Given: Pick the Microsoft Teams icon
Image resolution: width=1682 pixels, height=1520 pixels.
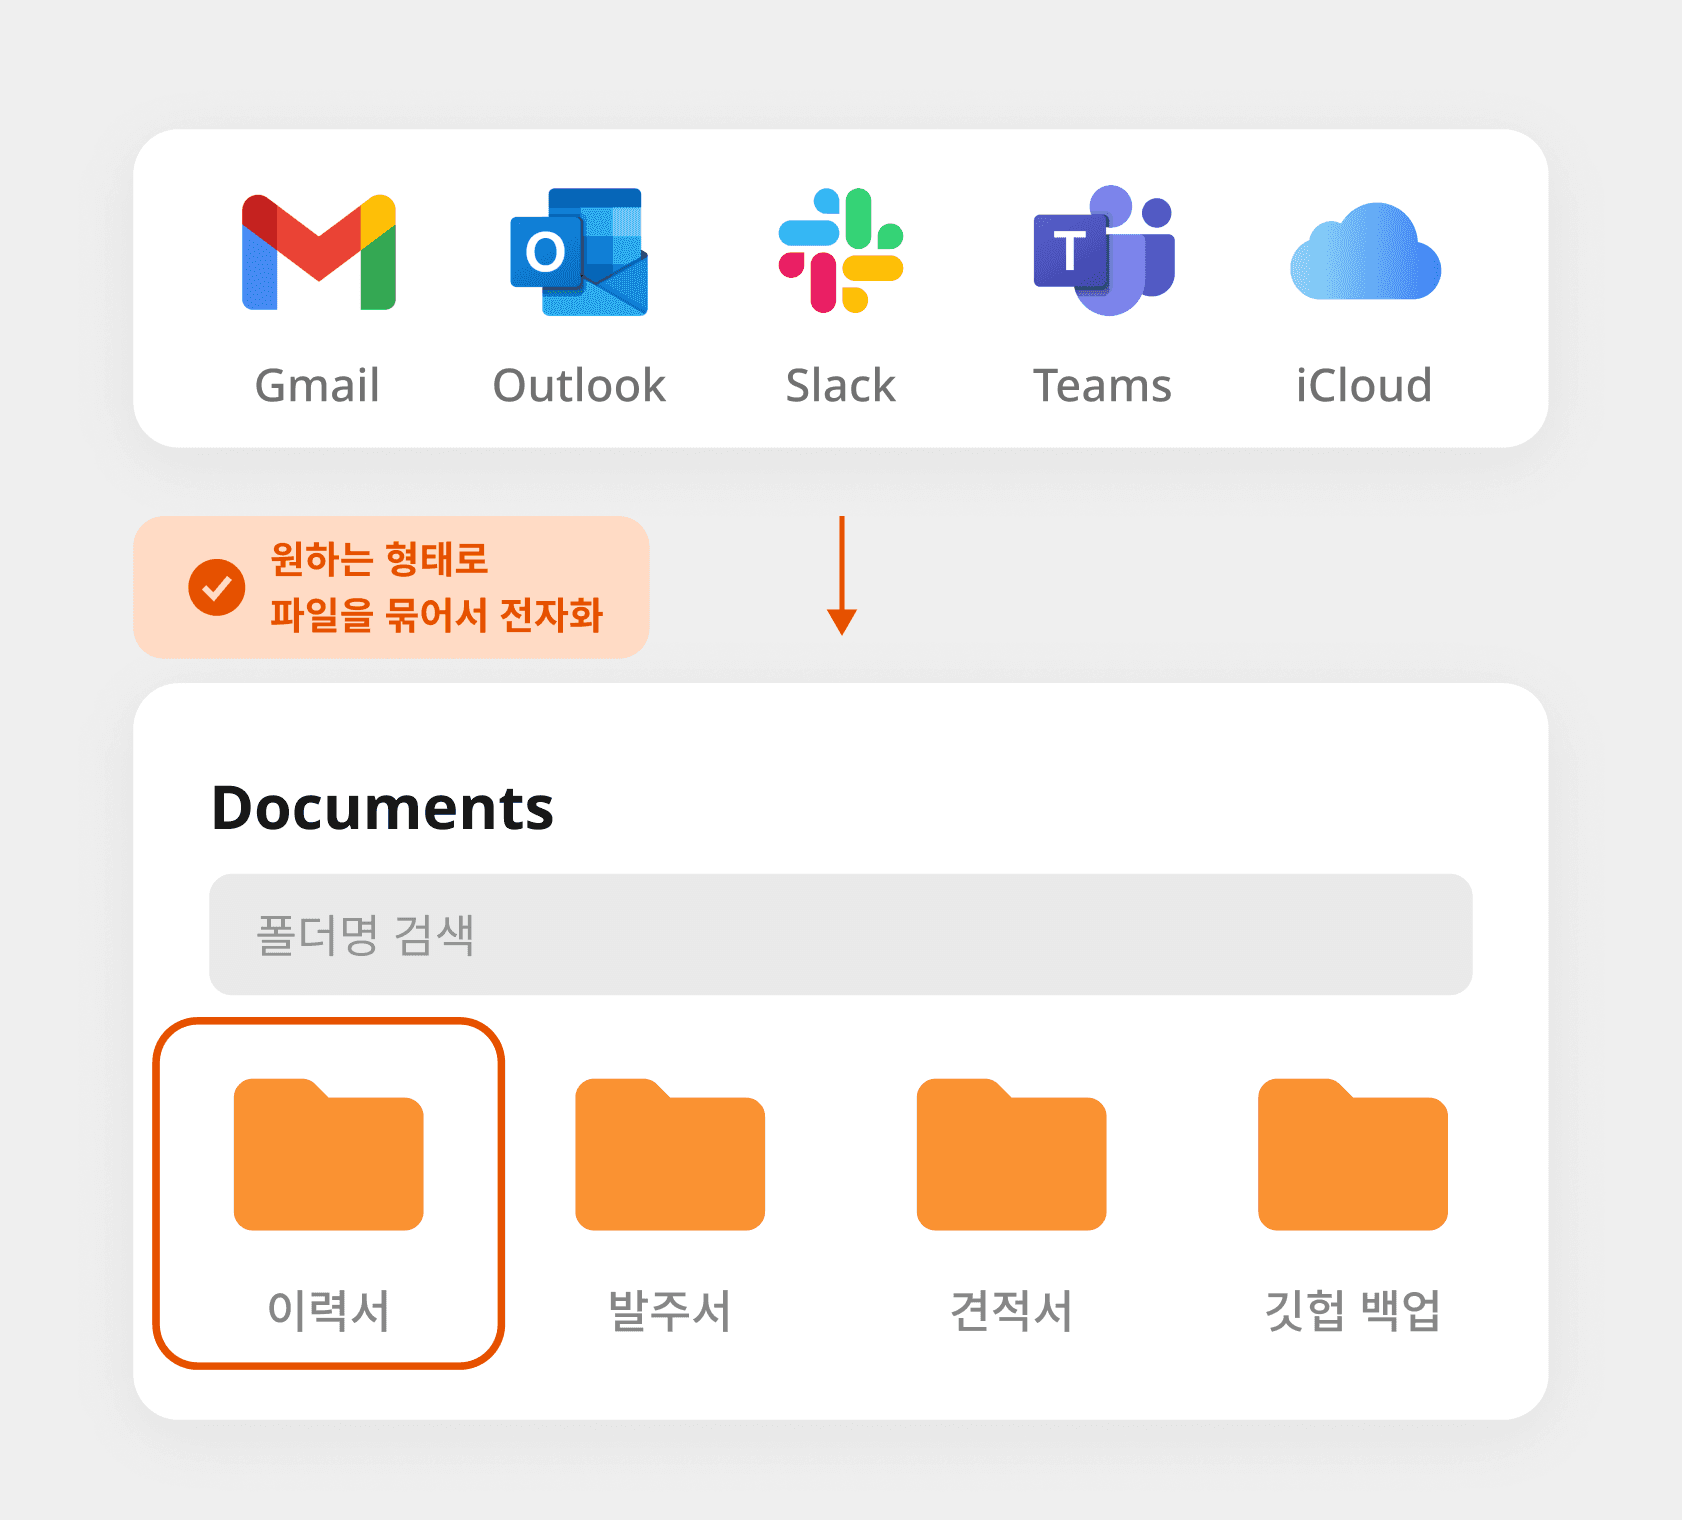Looking at the screenshot, I should click(1104, 251).
